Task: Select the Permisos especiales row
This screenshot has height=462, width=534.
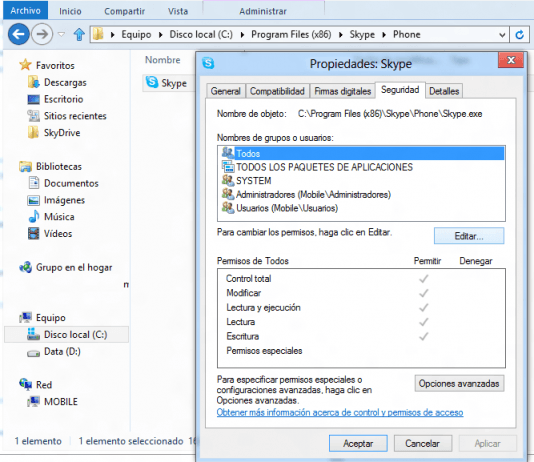Action: pos(361,351)
